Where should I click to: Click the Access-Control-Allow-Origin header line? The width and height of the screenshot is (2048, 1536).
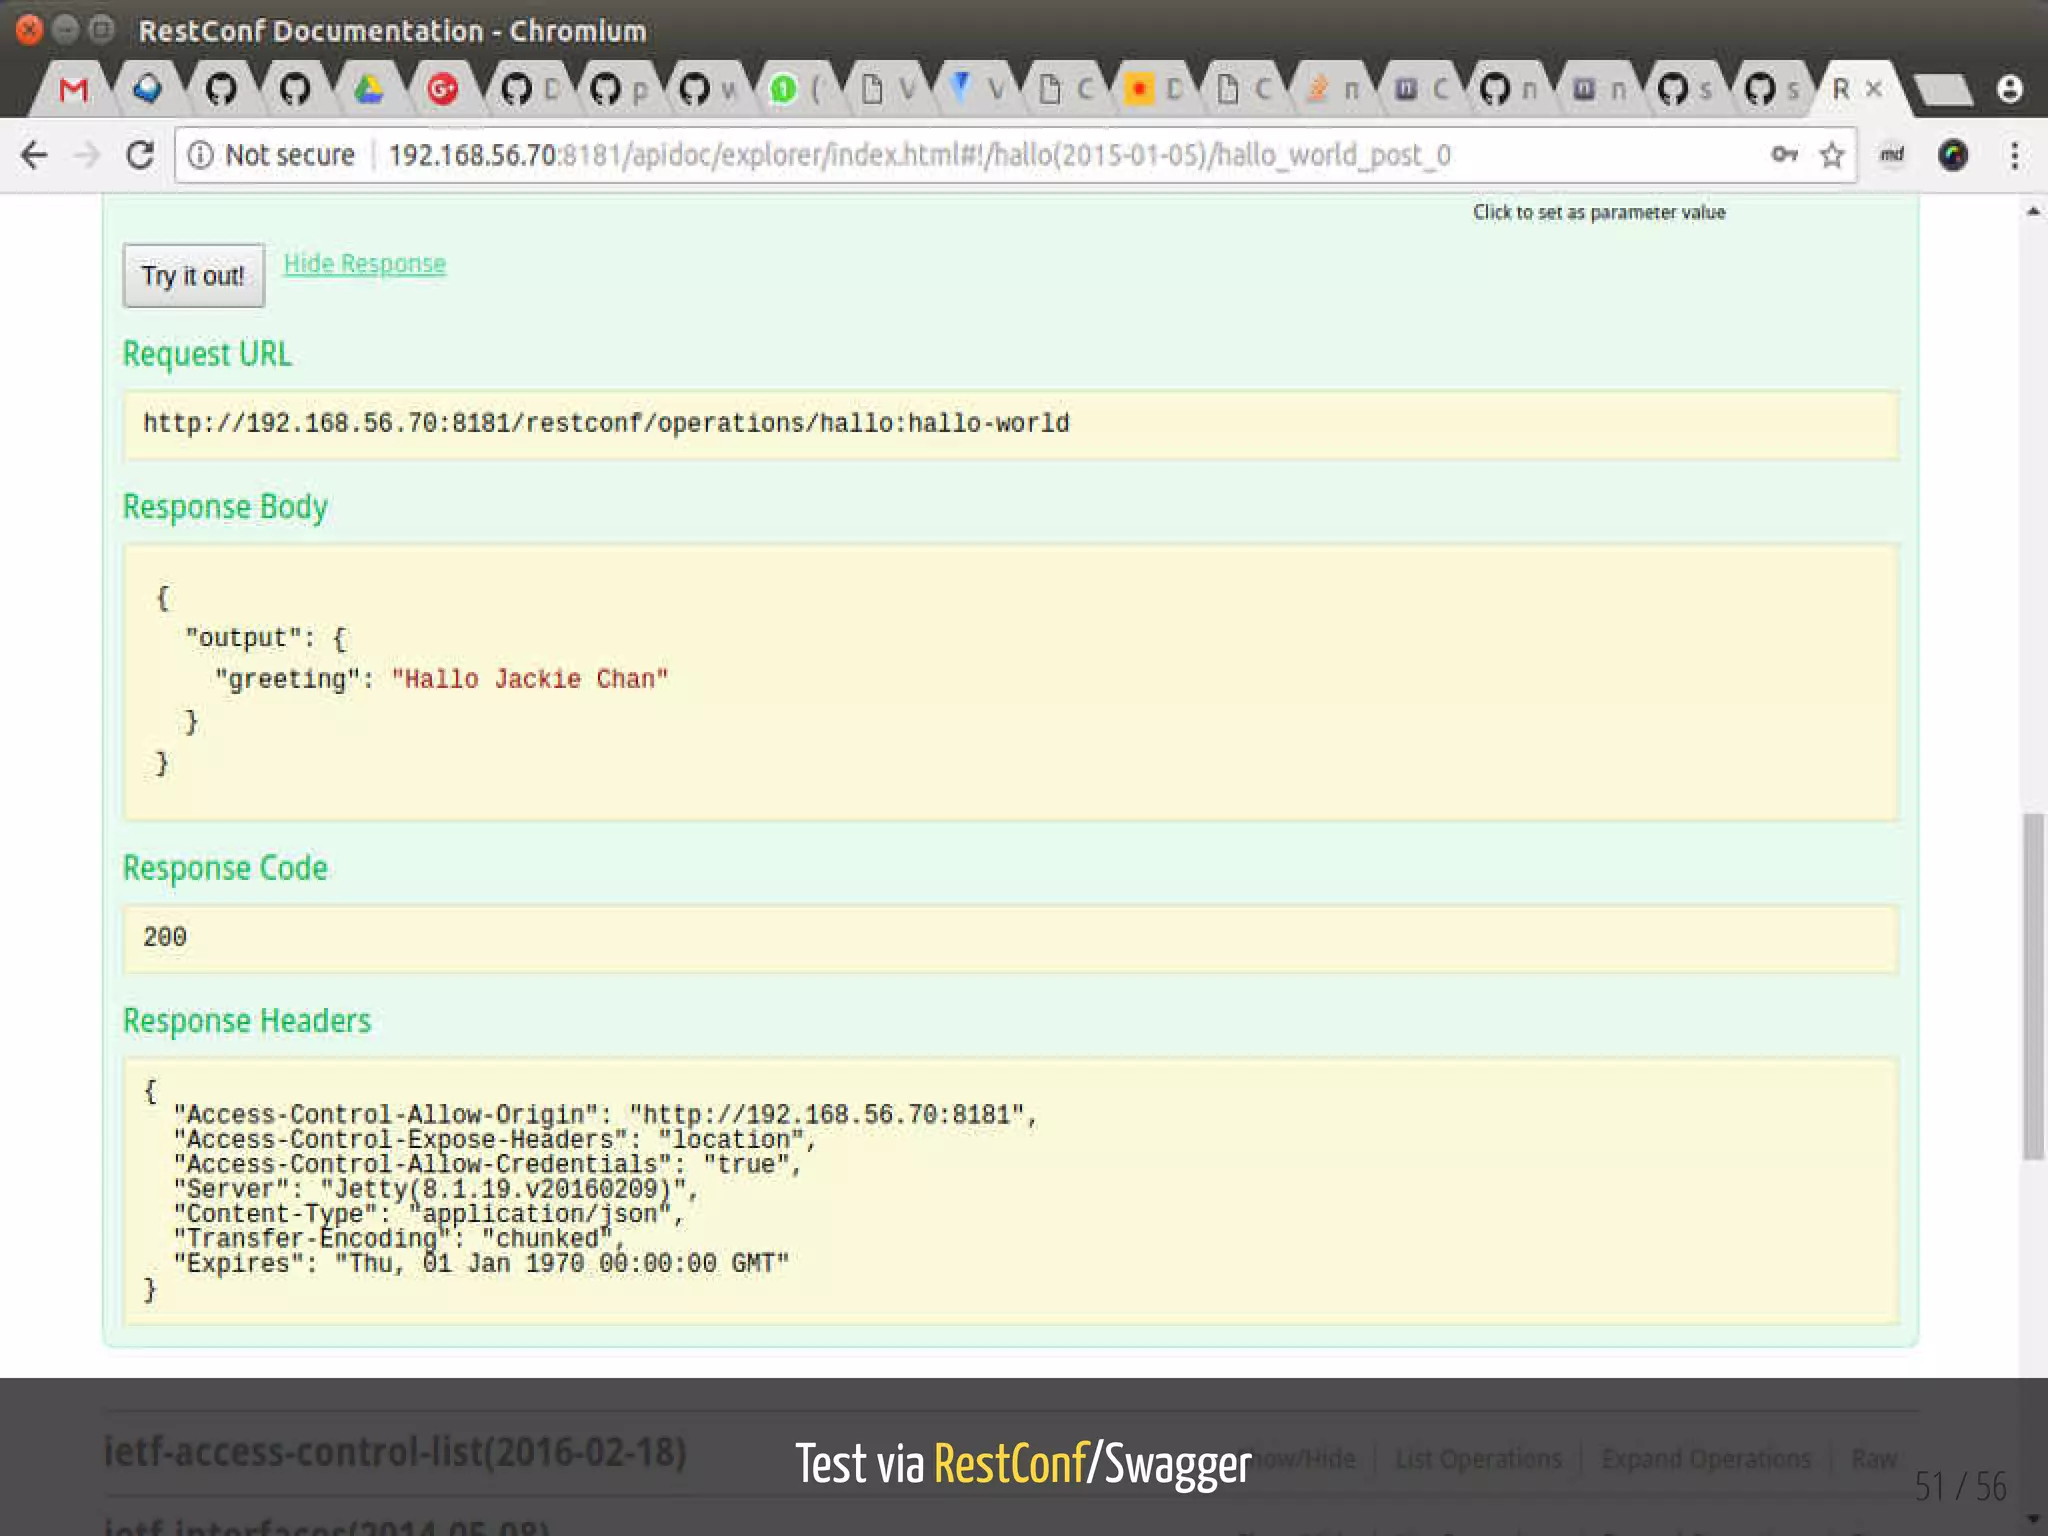606,1115
